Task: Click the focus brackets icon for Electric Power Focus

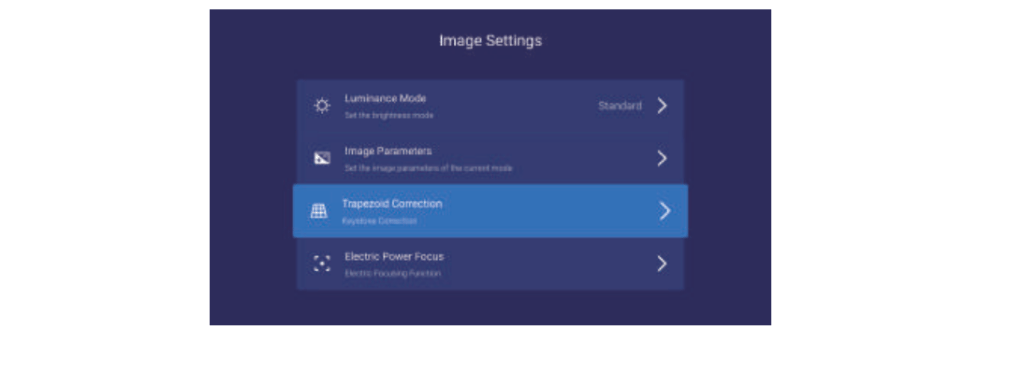Action: tap(322, 264)
